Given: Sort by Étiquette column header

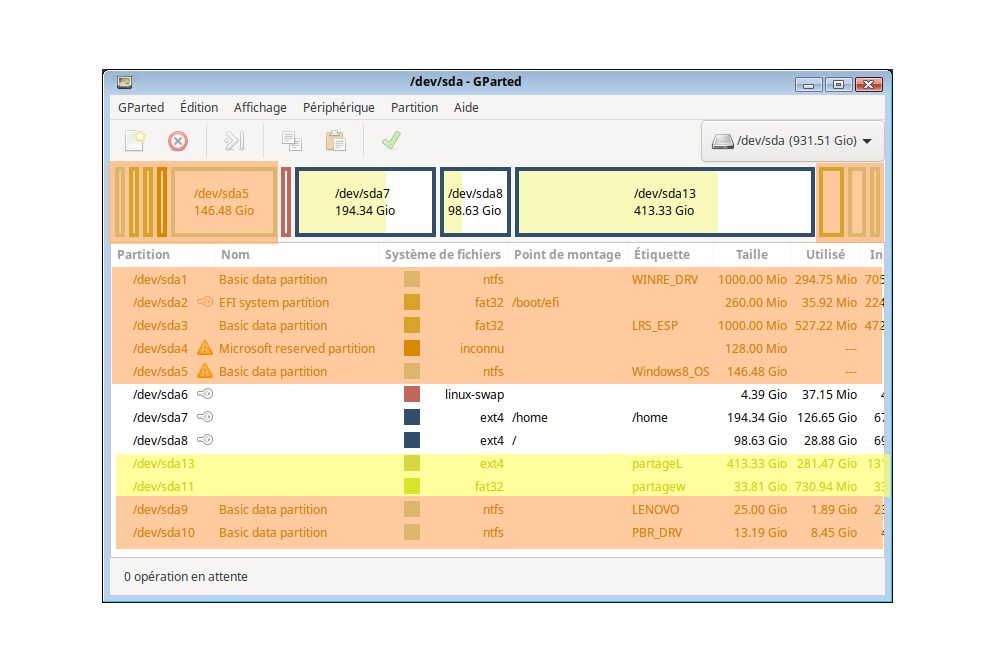Looking at the screenshot, I should click(670, 254).
